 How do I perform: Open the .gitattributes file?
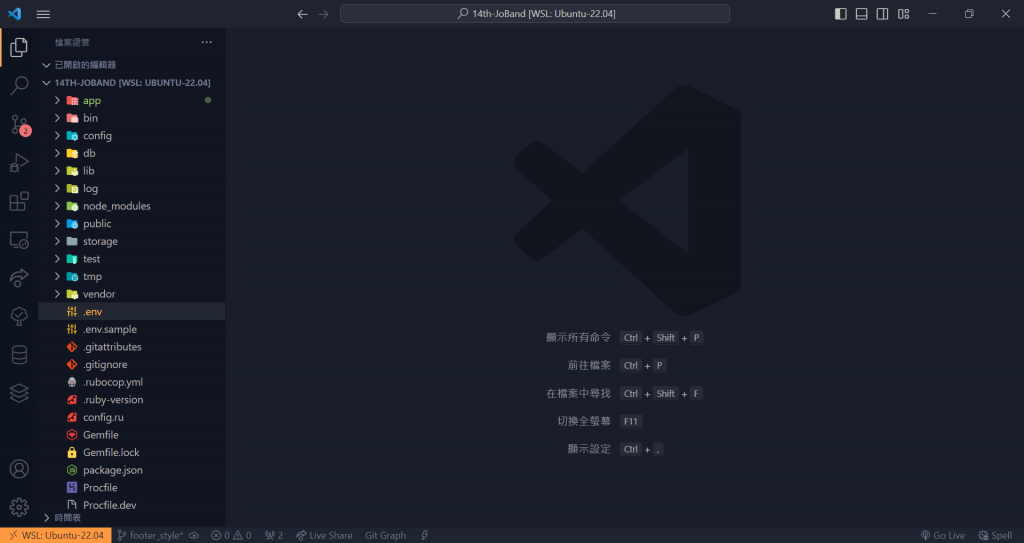[132, 347]
